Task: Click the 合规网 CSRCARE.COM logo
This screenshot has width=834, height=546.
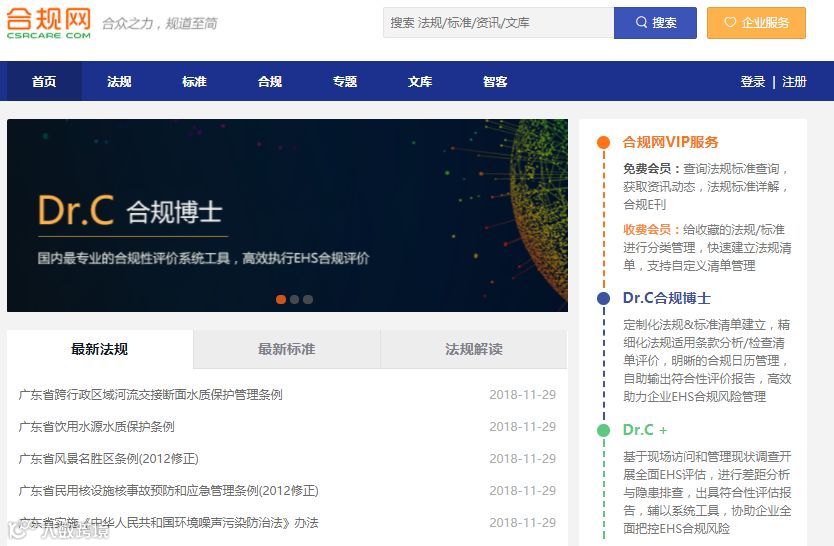Action: pos(48,23)
